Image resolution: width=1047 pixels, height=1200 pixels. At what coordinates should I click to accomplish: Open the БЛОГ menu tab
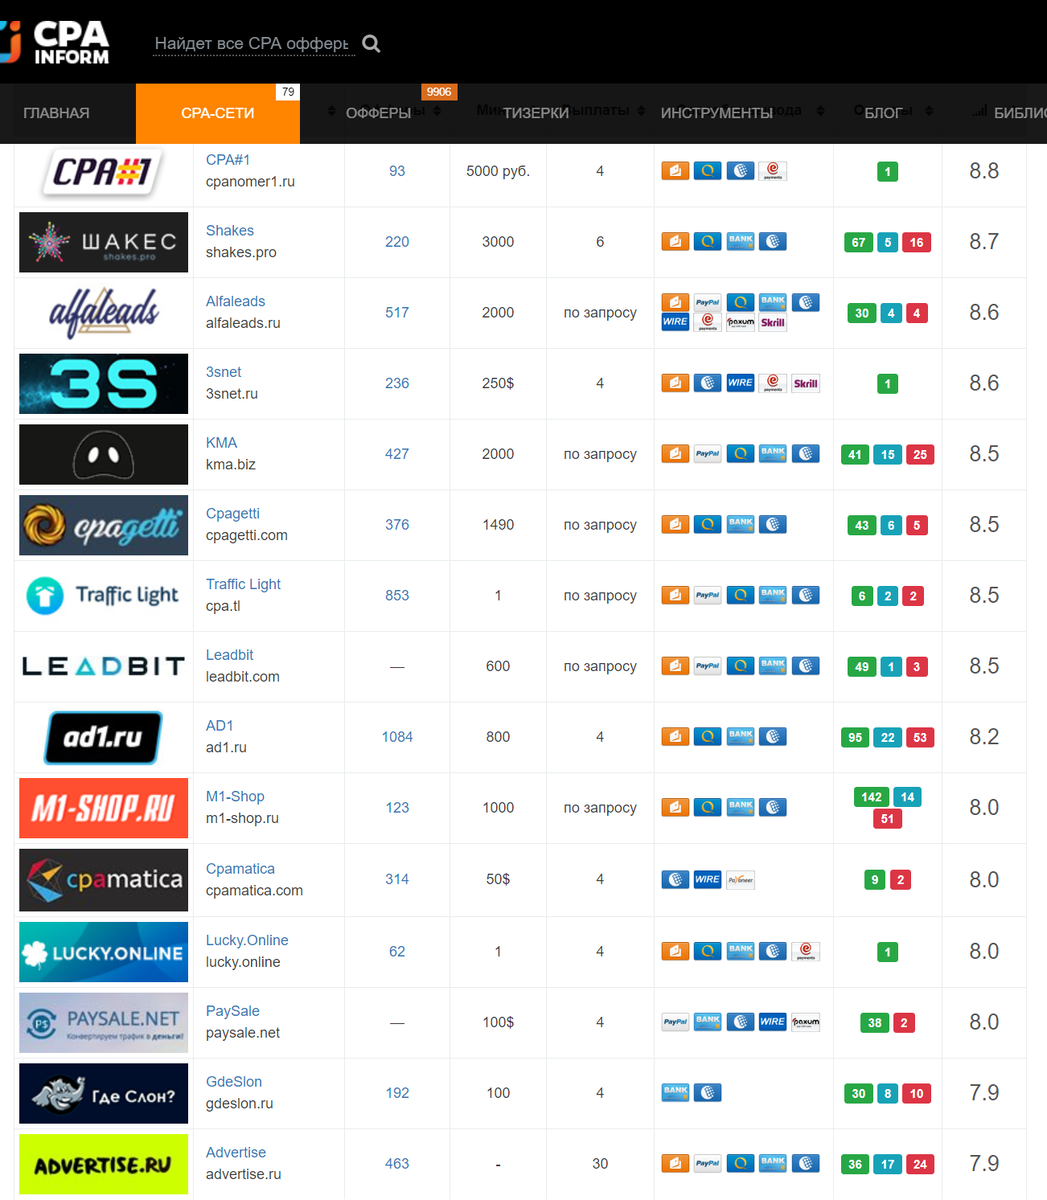[883, 113]
